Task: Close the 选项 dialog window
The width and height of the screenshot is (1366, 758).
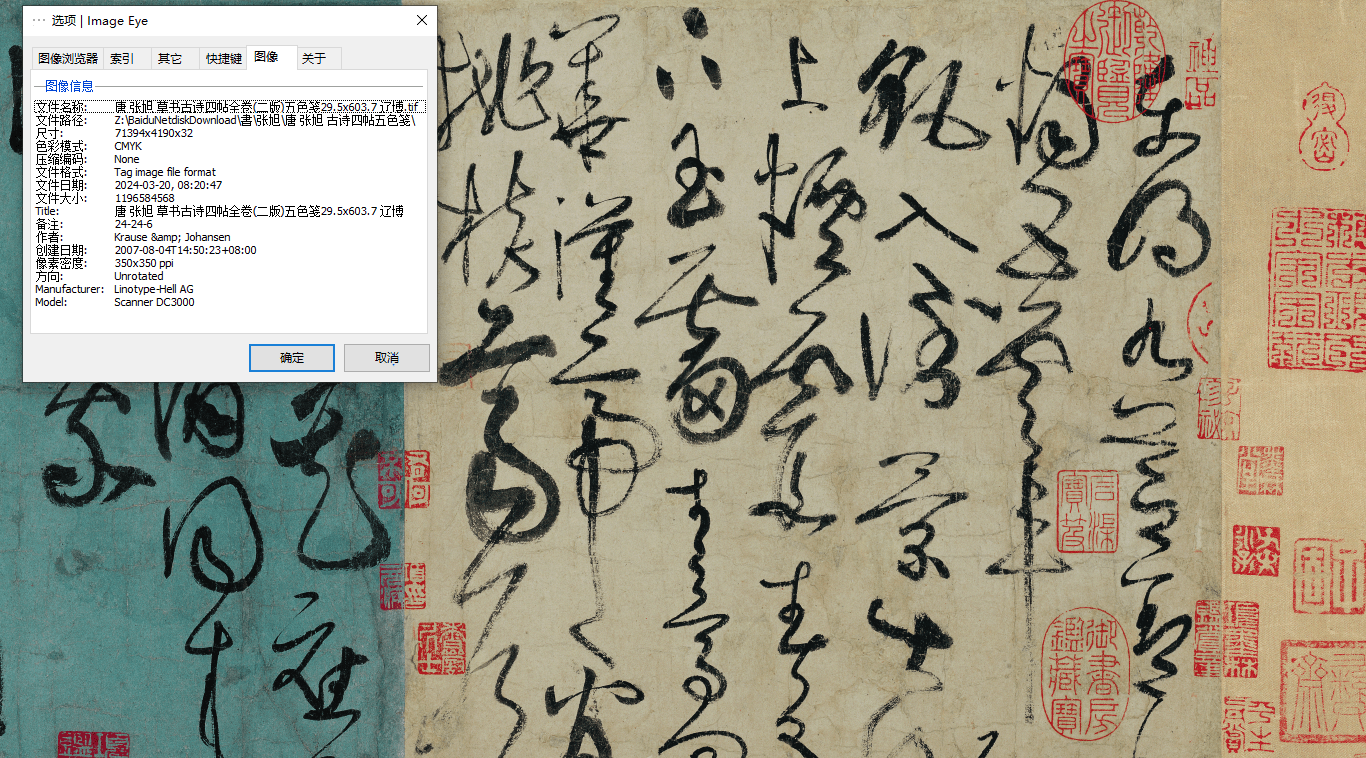Action: click(421, 20)
